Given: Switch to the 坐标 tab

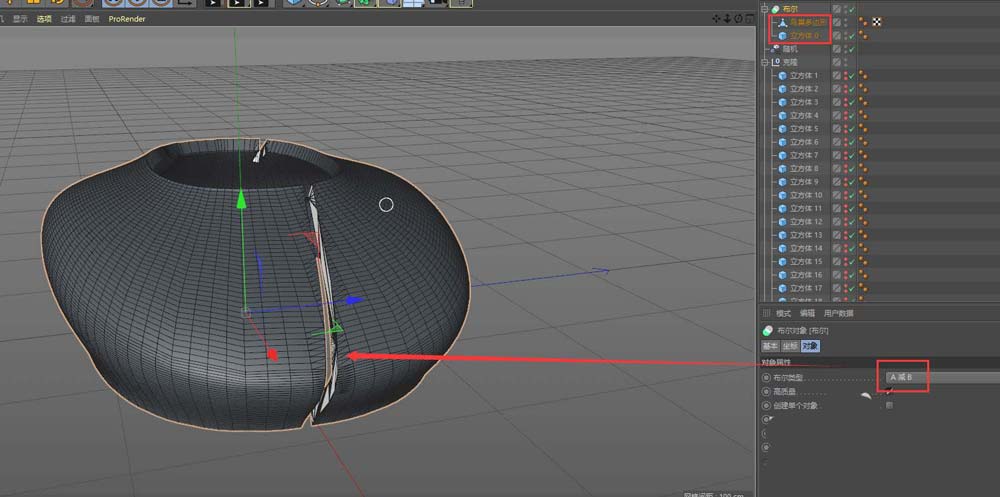Looking at the screenshot, I should [x=790, y=346].
